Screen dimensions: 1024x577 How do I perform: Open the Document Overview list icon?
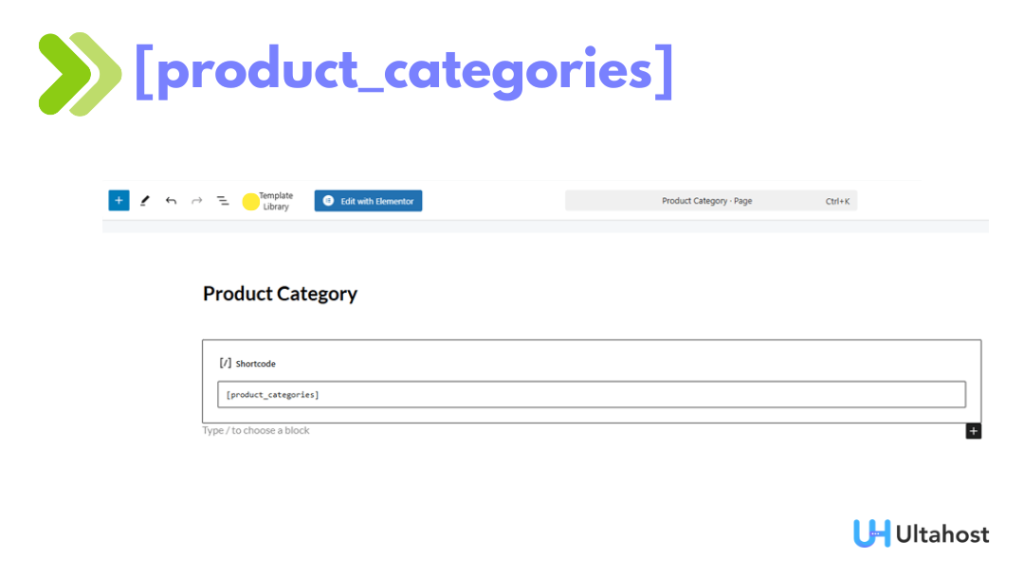pos(222,200)
